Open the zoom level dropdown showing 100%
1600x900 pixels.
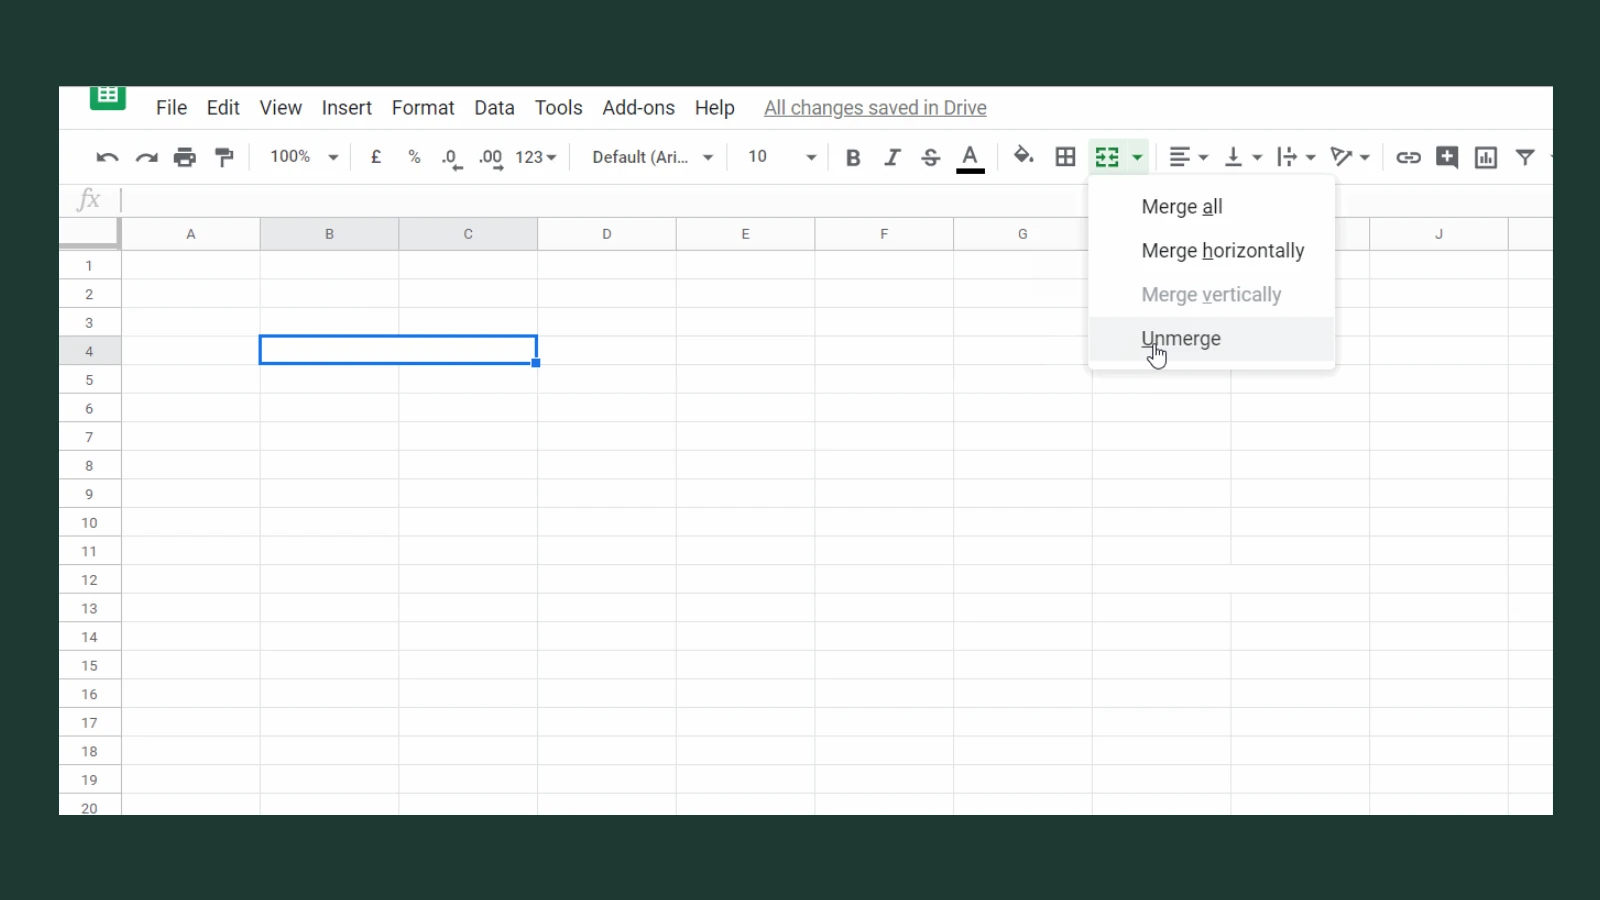(302, 157)
